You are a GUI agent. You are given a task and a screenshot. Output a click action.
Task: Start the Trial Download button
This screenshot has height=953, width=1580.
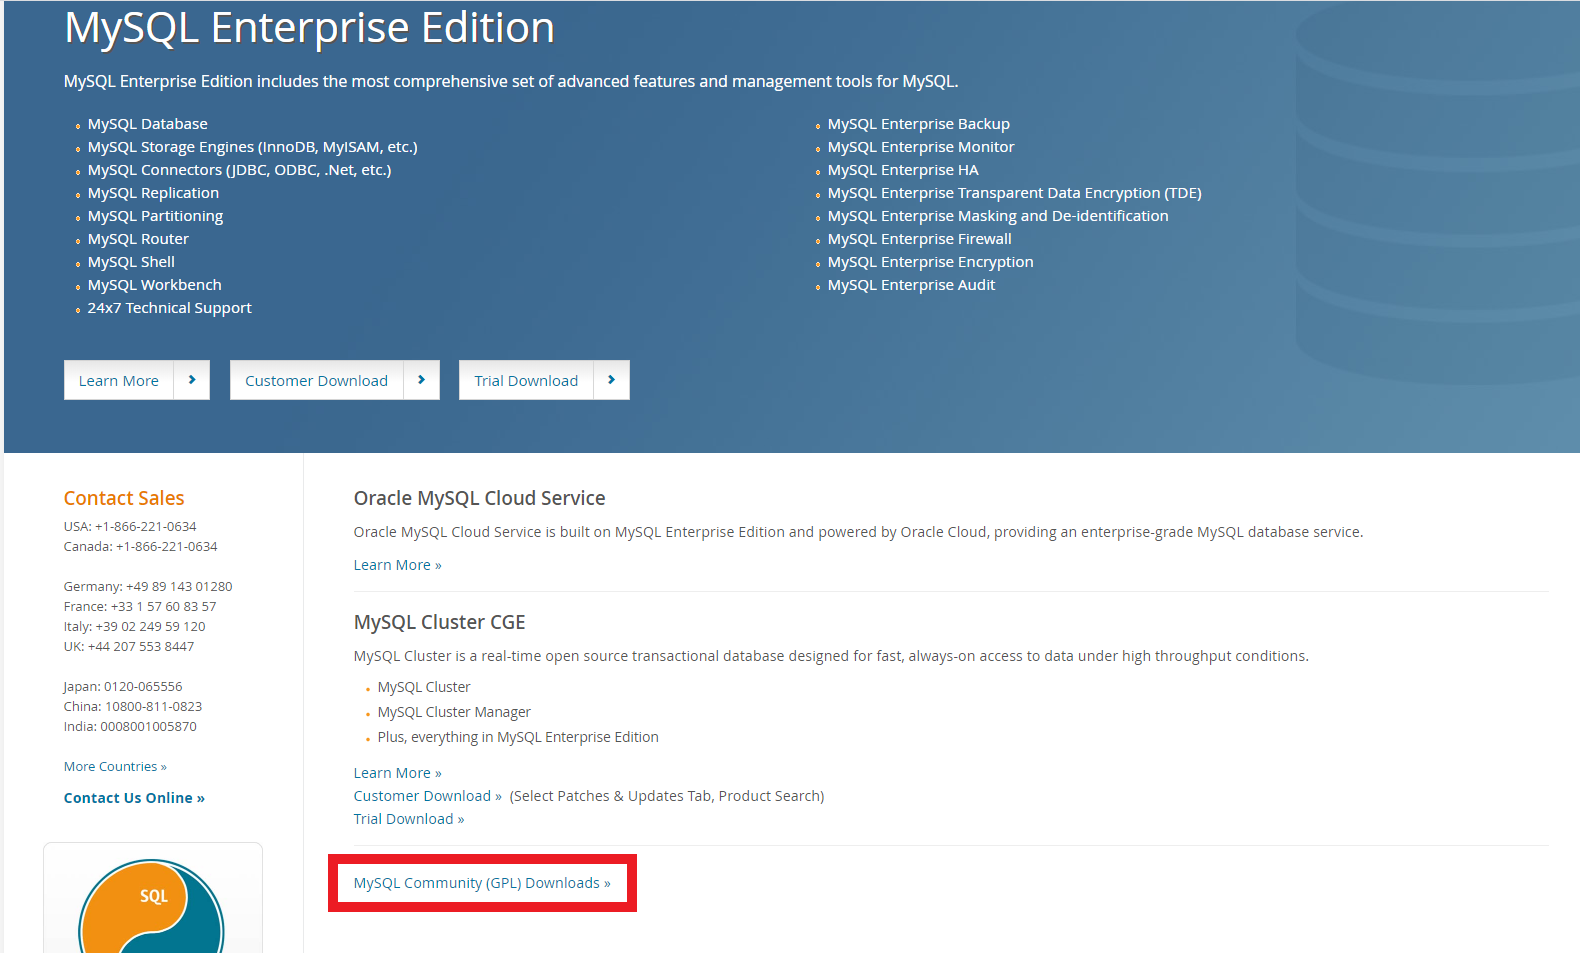click(544, 380)
